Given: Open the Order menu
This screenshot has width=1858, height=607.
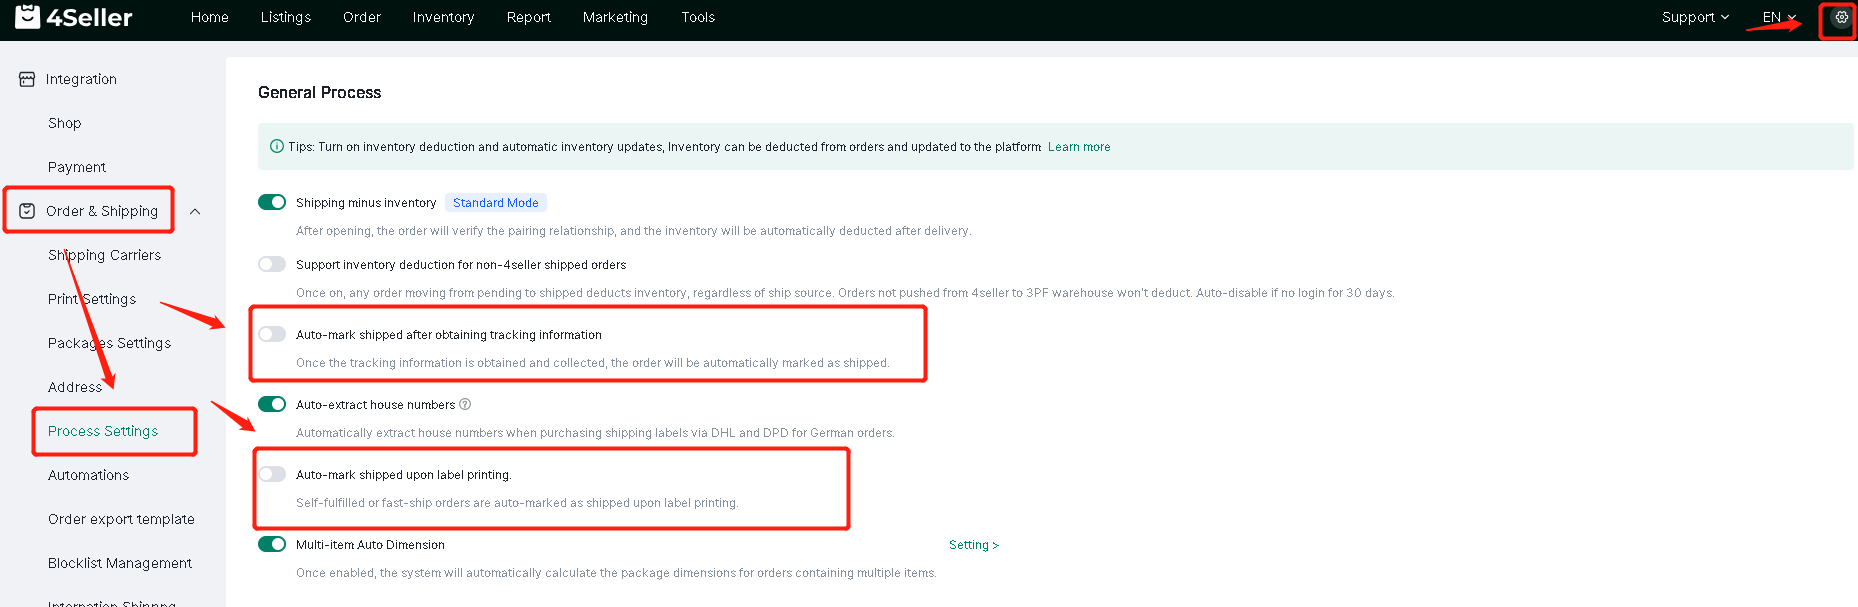Looking at the screenshot, I should point(362,17).
